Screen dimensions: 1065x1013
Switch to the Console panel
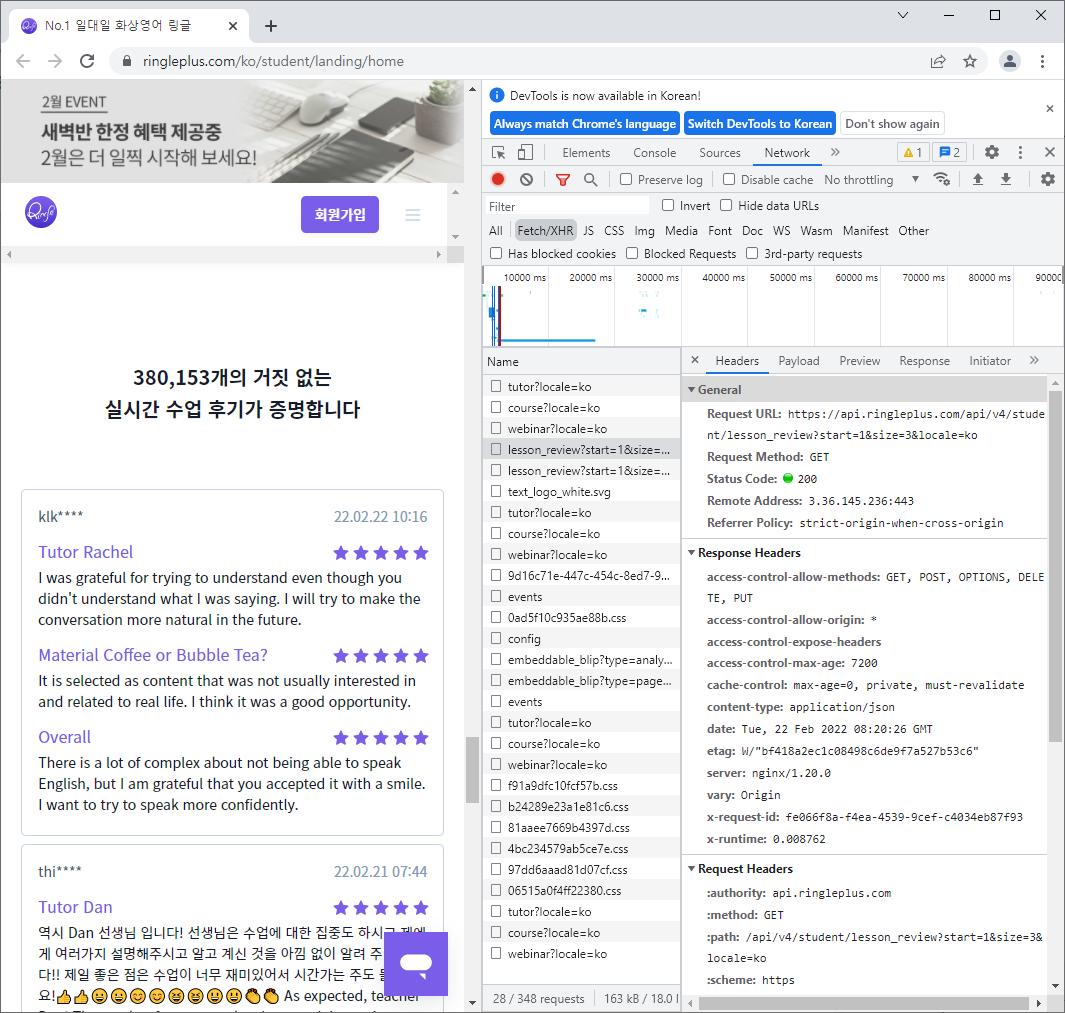pos(655,153)
